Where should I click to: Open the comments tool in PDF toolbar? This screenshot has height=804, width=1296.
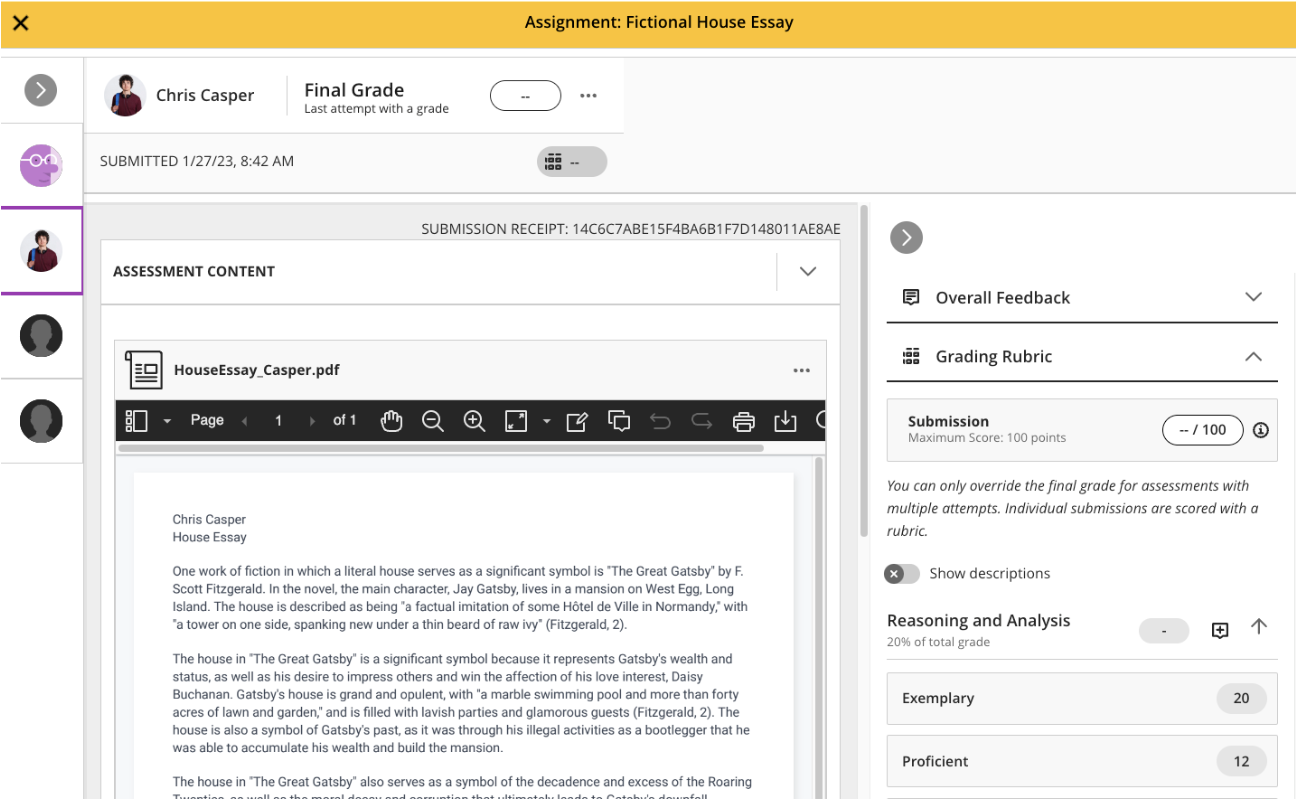pyautogui.click(x=619, y=421)
